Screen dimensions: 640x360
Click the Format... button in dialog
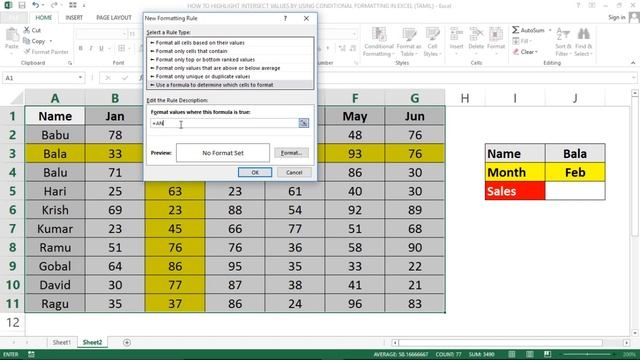(291, 153)
